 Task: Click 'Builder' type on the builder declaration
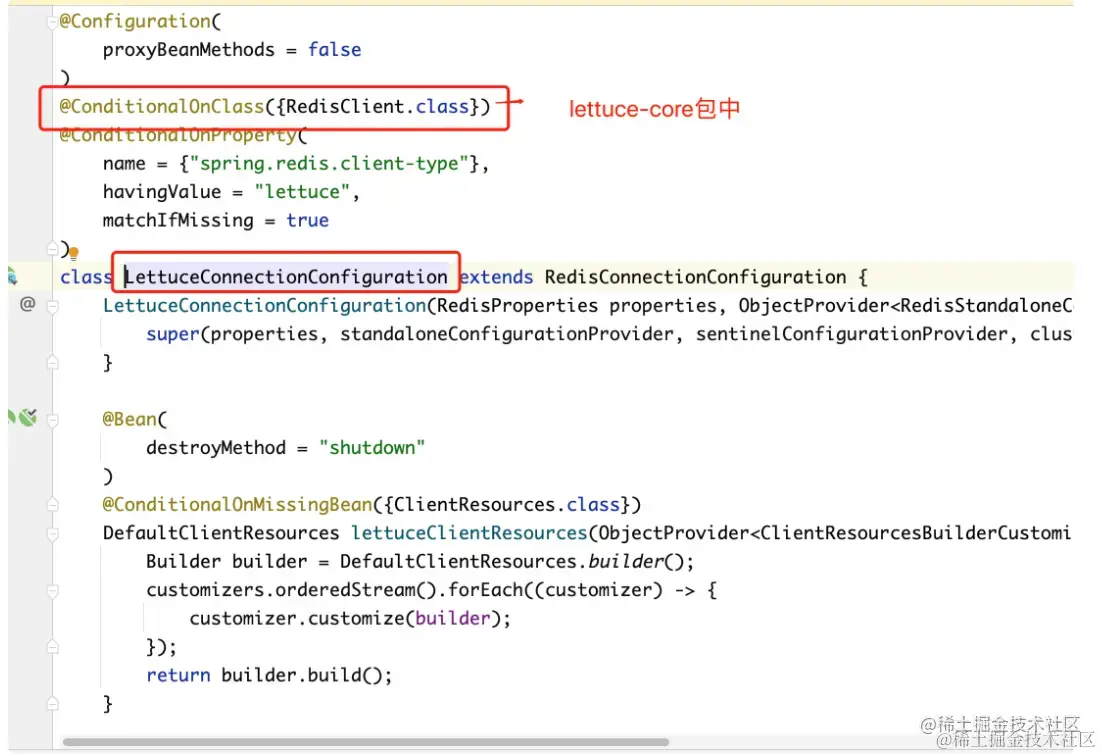tap(183, 561)
